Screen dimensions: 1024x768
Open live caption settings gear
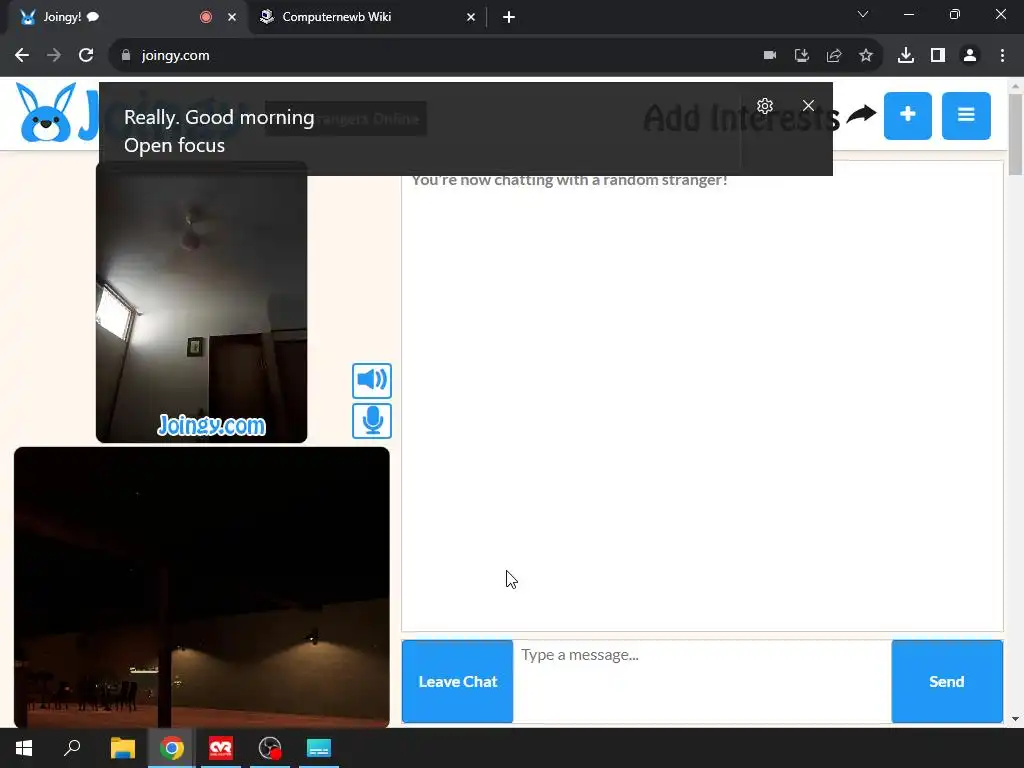765,106
